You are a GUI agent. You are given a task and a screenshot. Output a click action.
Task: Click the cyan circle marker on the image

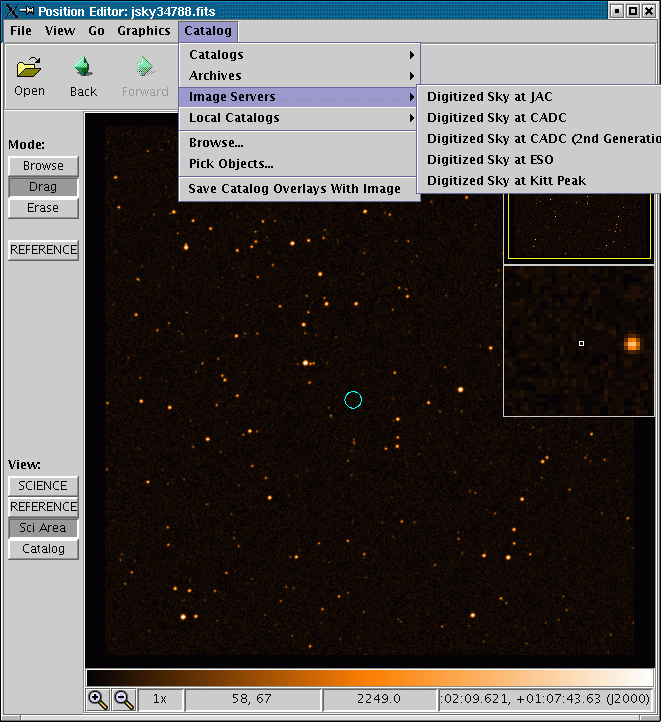coord(352,400)
